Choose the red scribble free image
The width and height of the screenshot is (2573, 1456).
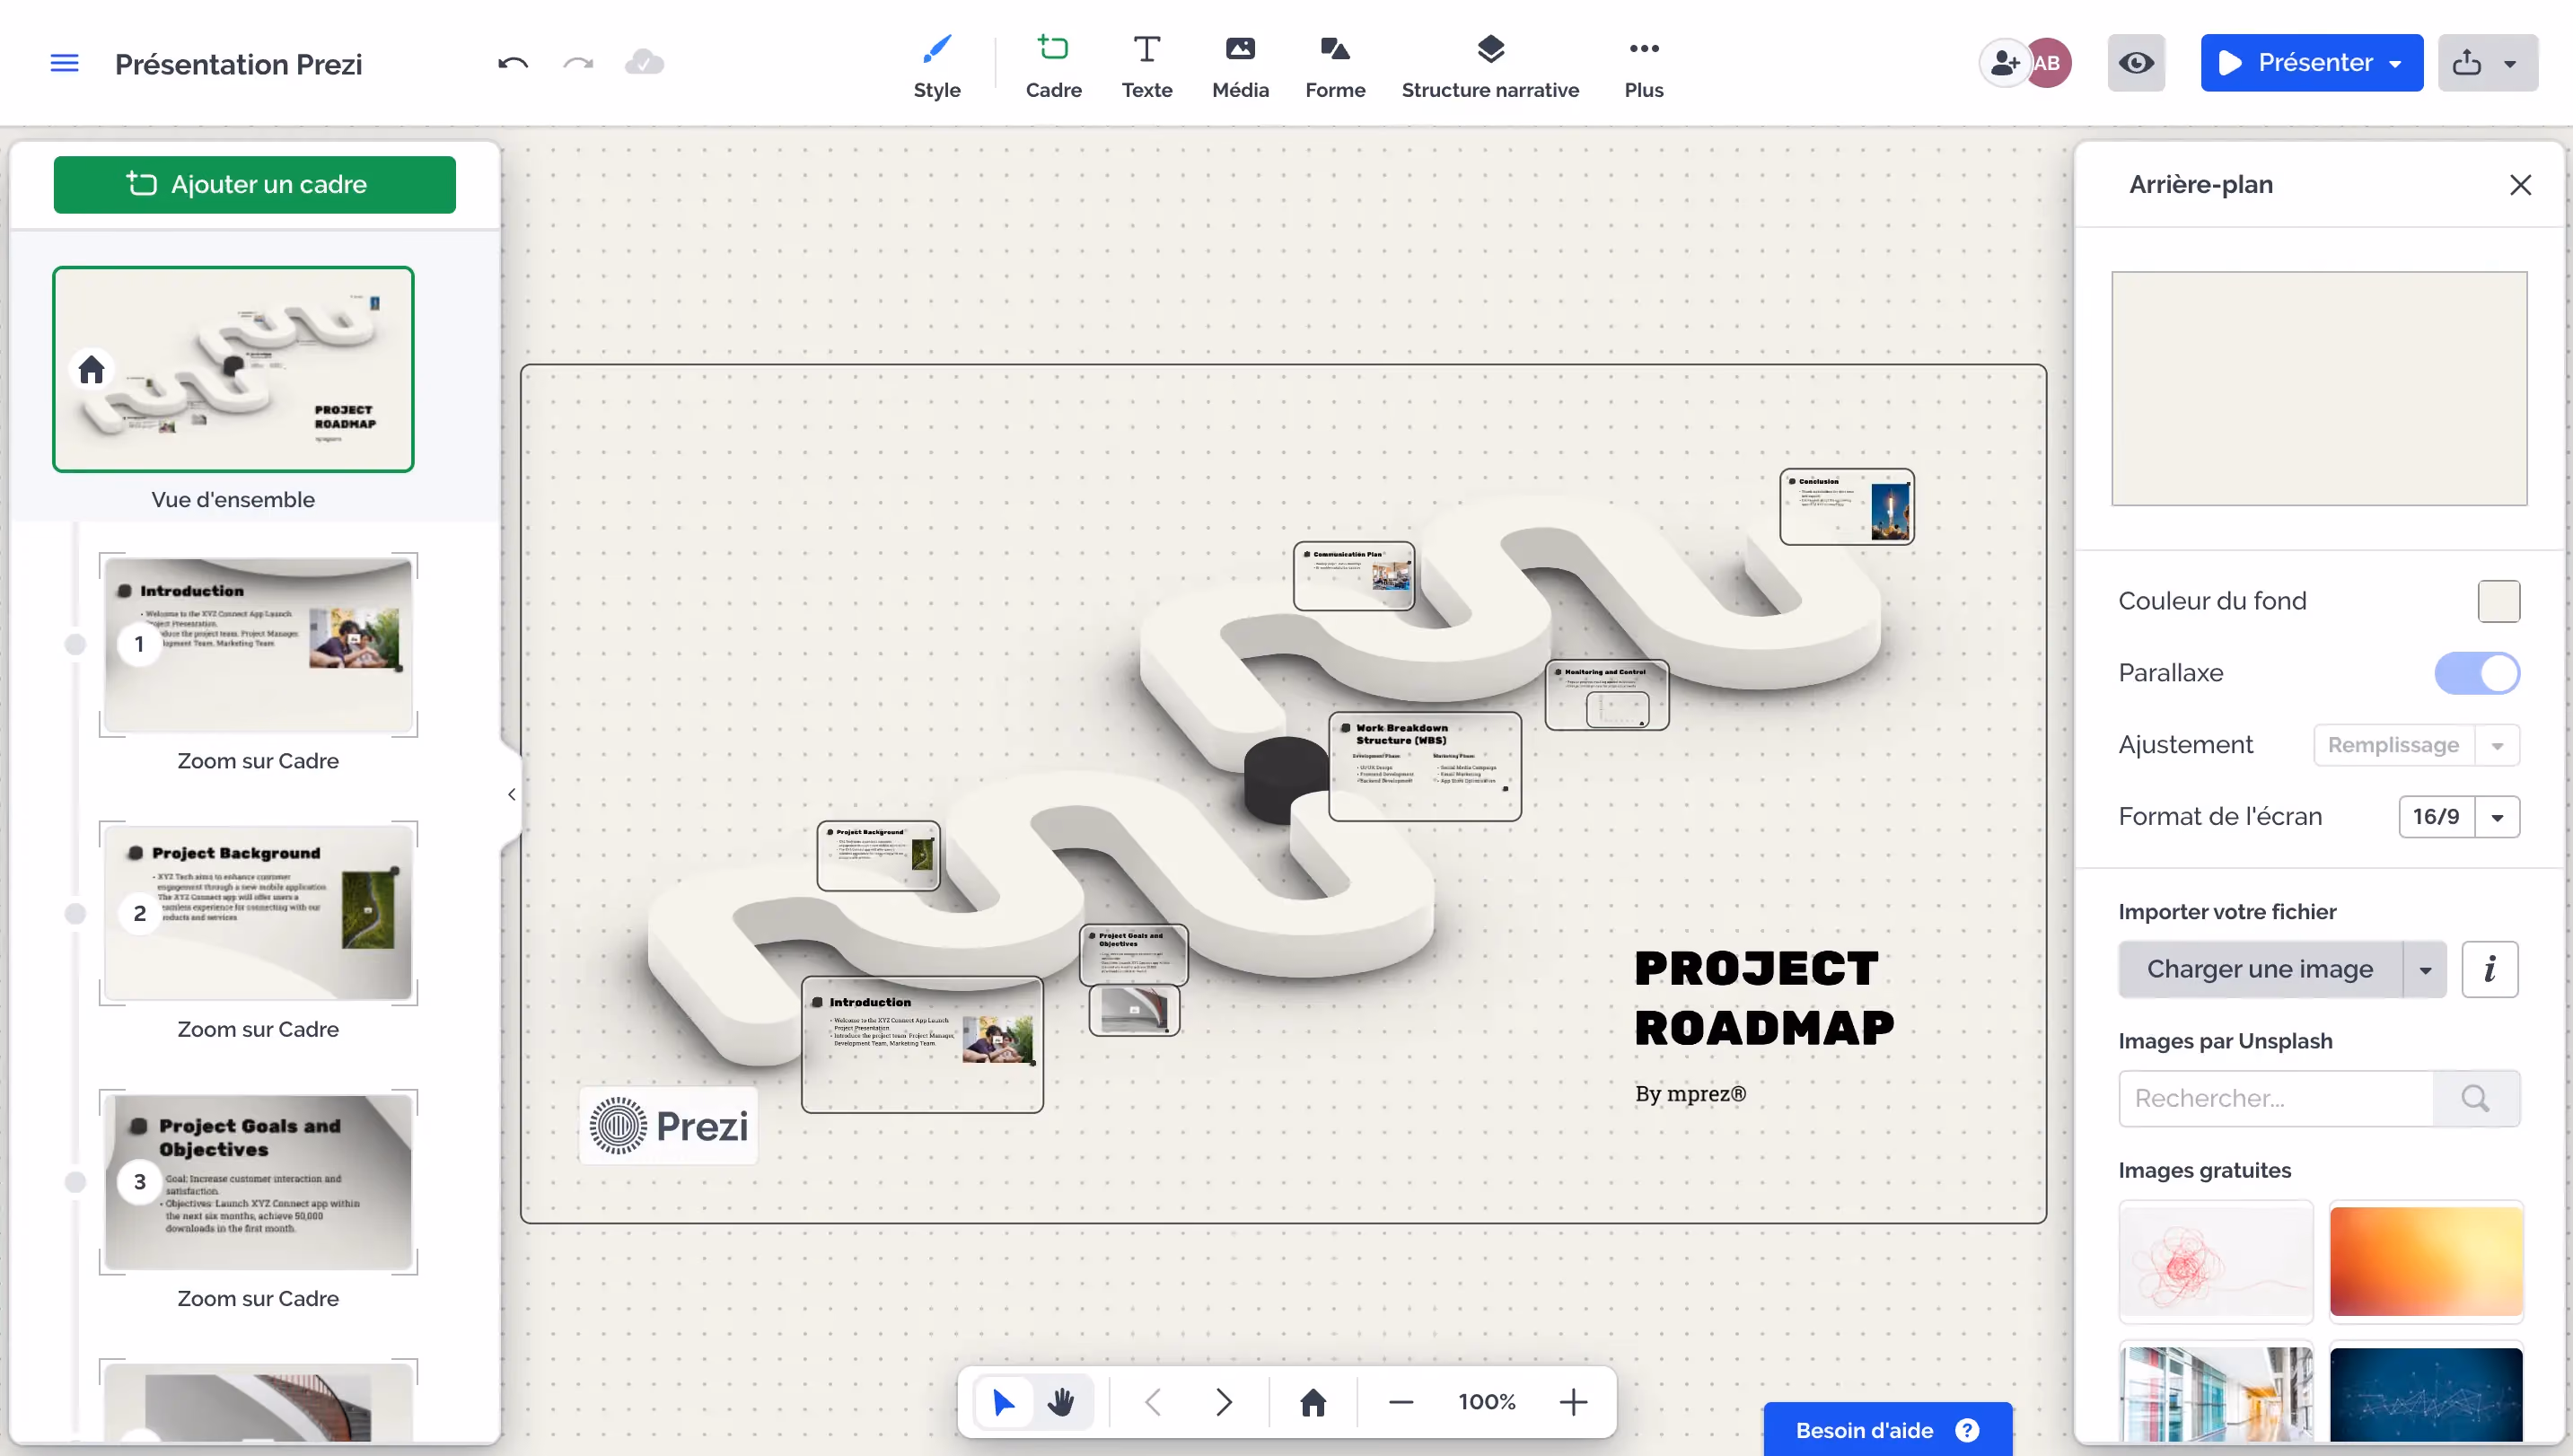pos(2216,1261)
